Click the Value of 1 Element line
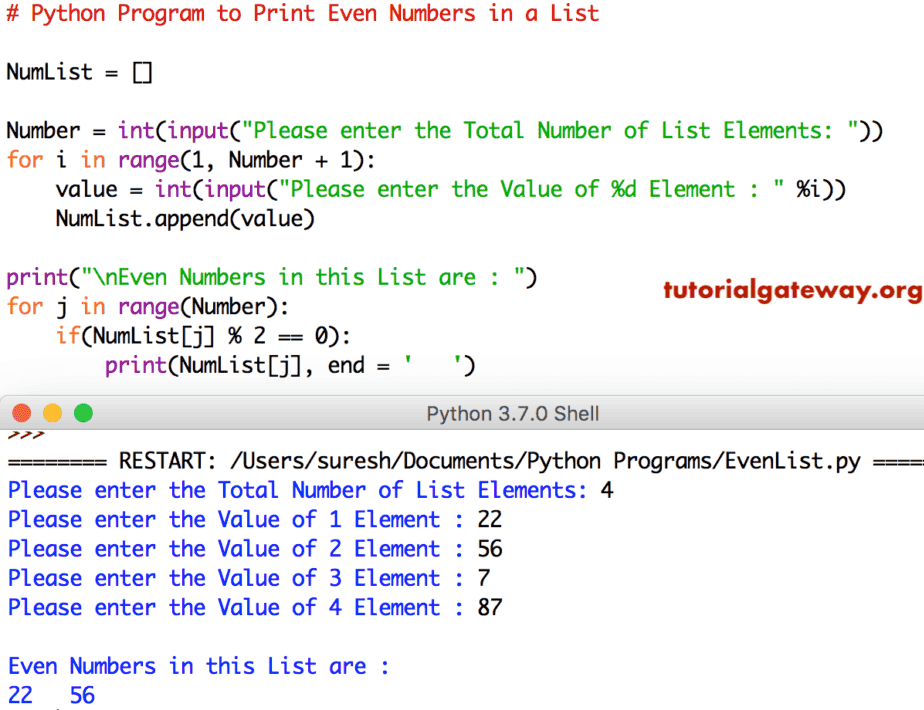 250,519
